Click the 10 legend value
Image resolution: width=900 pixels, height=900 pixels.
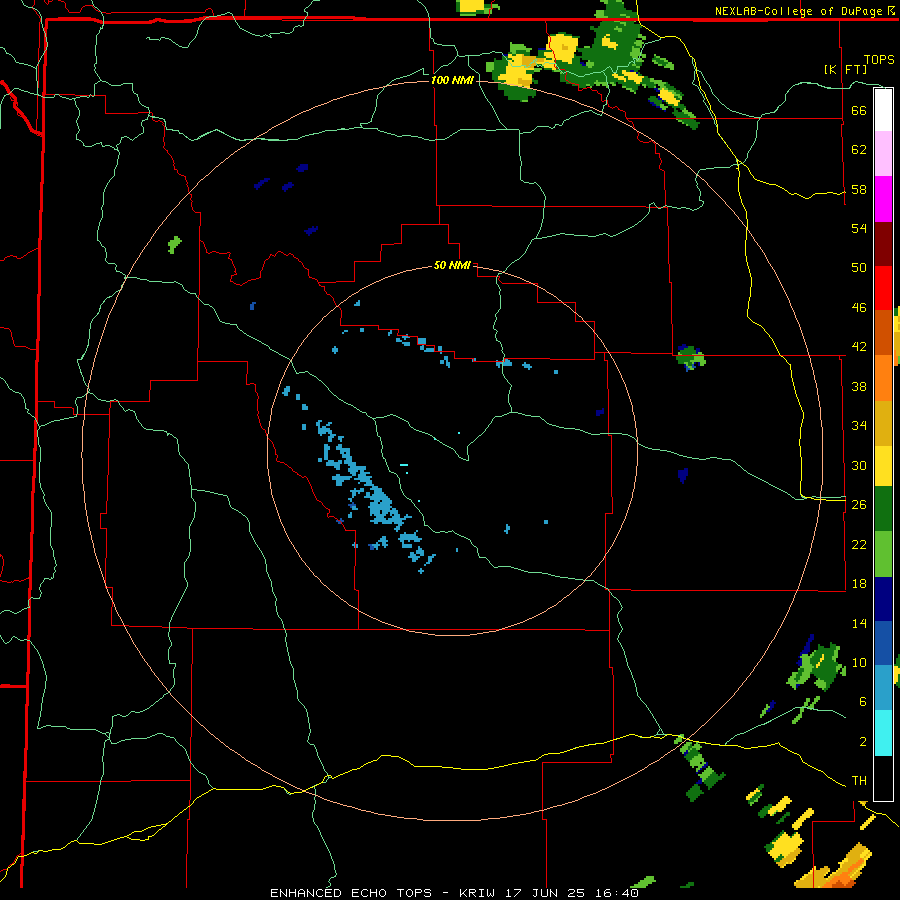859,662
